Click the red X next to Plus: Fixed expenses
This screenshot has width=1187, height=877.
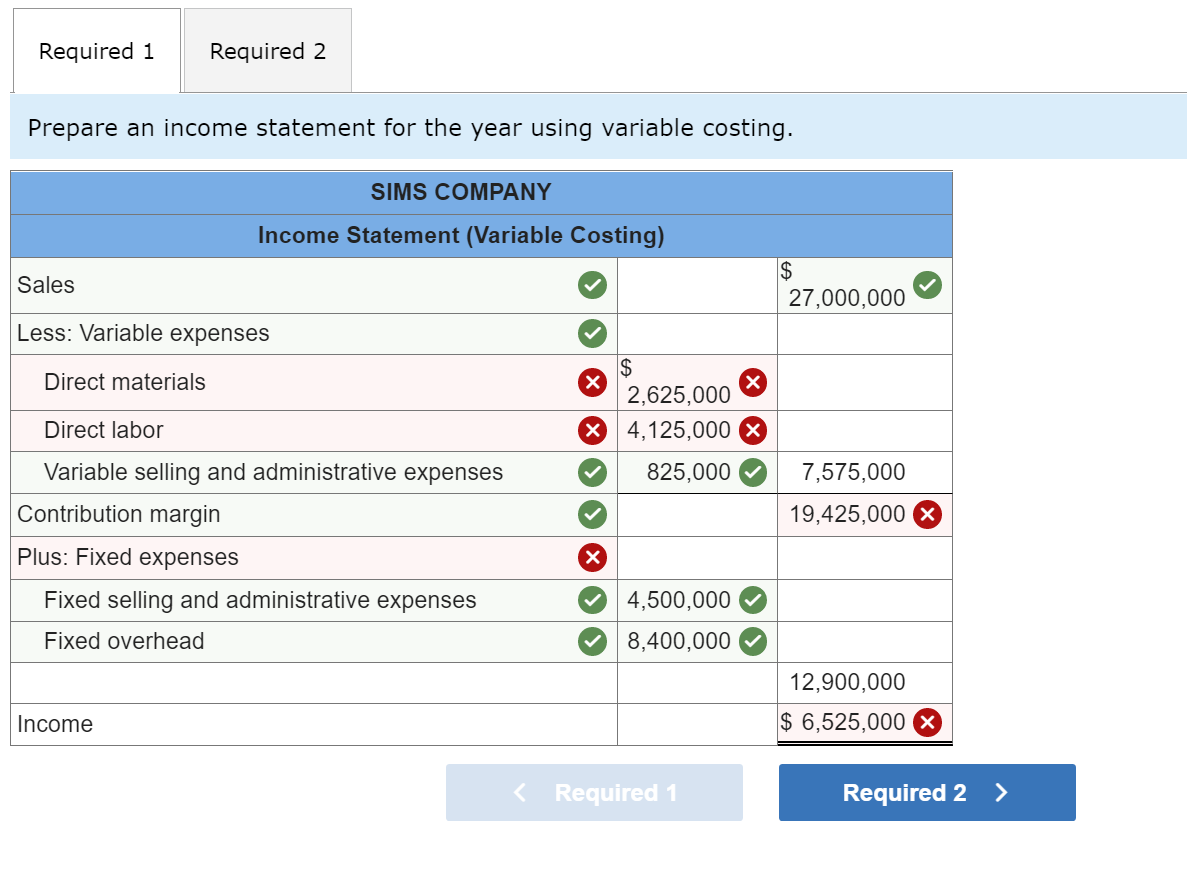592,558
